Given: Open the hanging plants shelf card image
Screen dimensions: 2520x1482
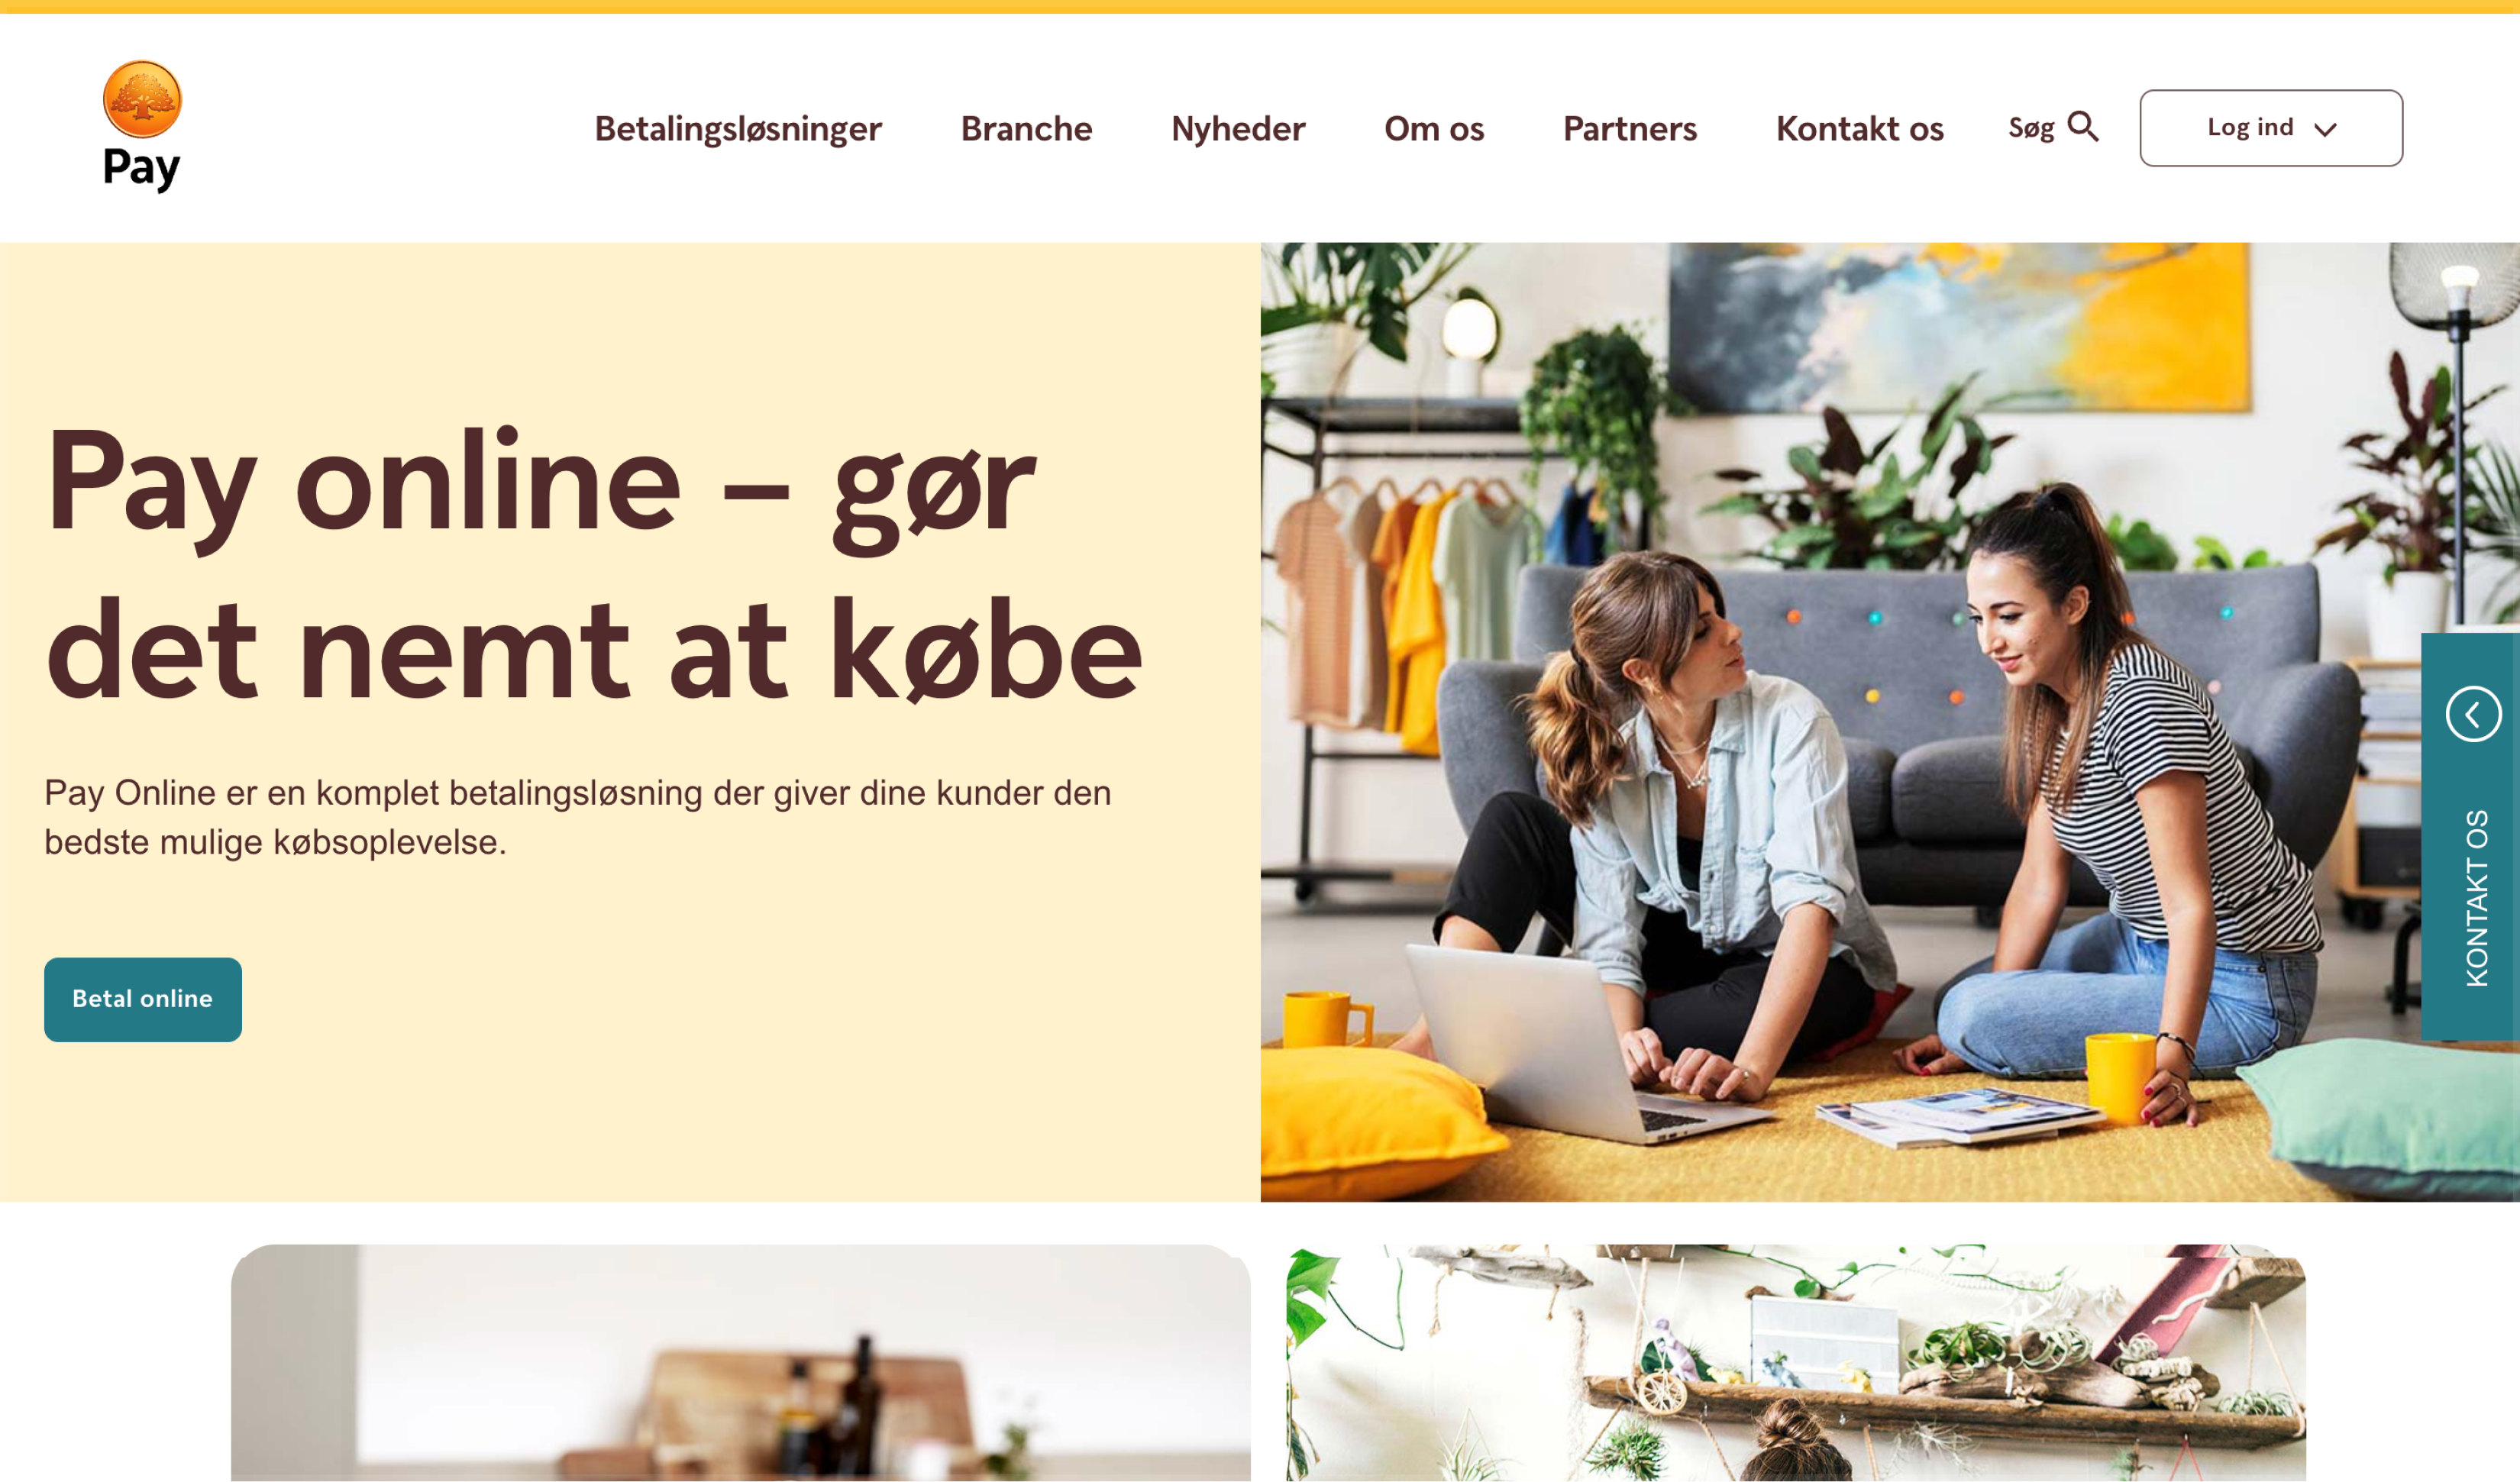Looking at the screenshot, I should (1796, 1363).
